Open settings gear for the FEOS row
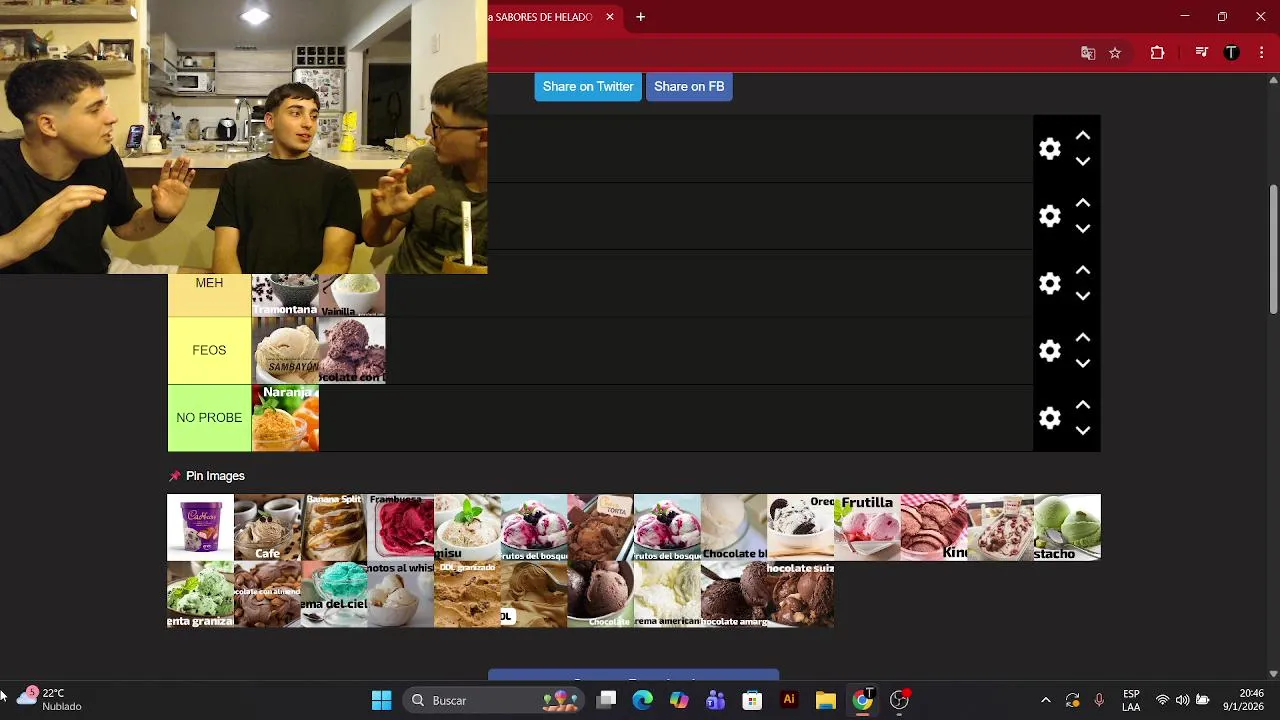 [x=1049, y=351]
